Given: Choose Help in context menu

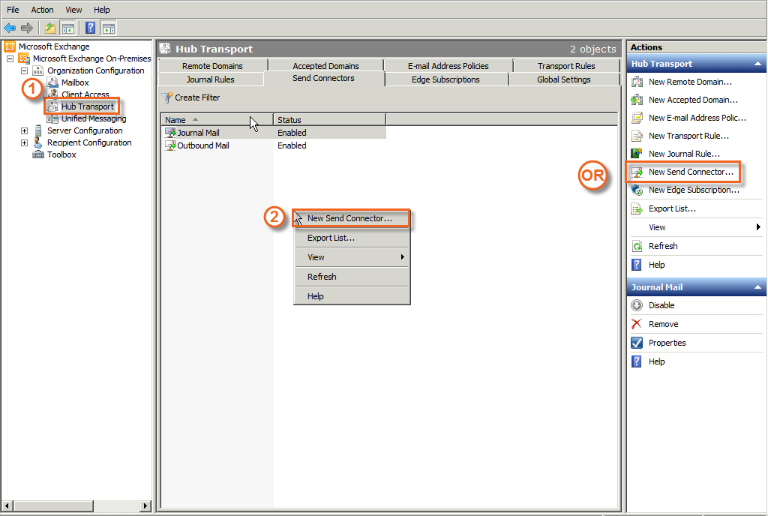Looking at the screenshot, I should click(352, 297).
